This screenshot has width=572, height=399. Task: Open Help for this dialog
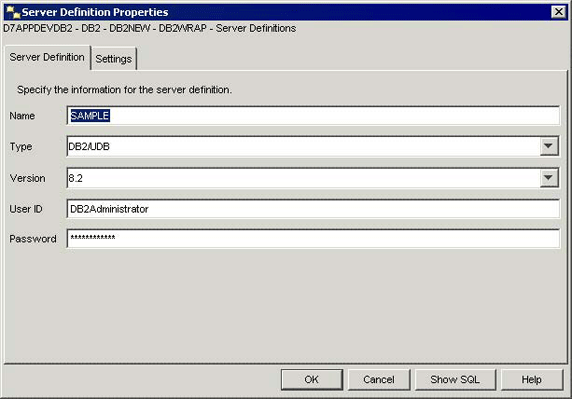click(532, 380)
